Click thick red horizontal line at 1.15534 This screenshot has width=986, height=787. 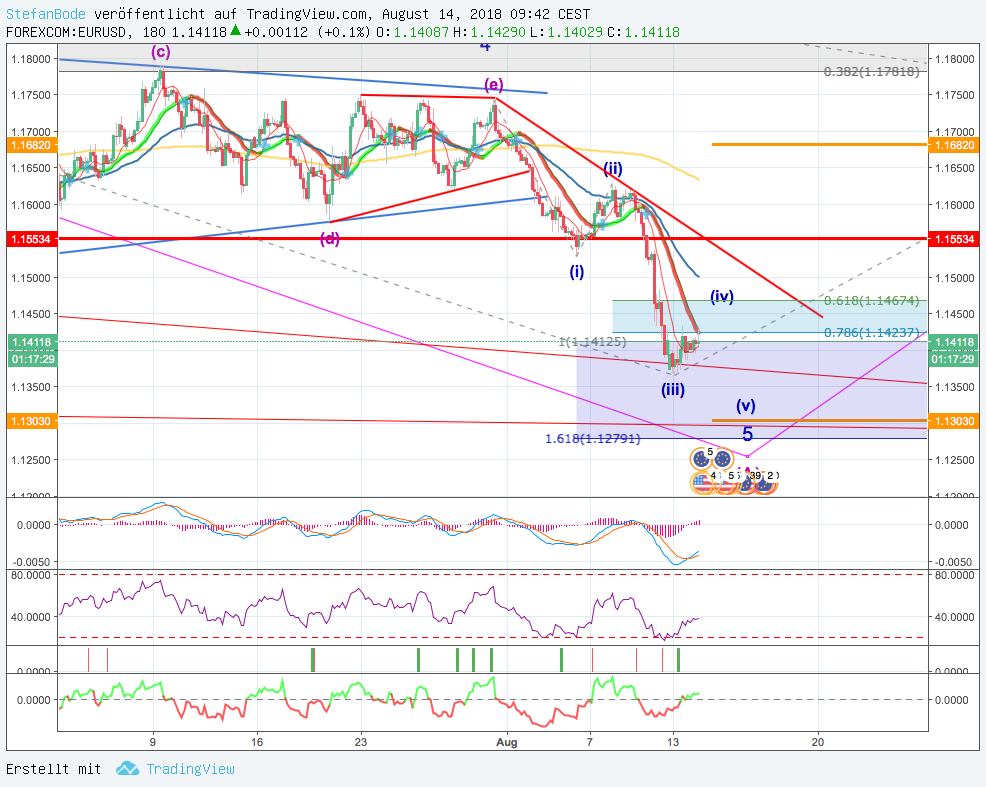[493, 239]
